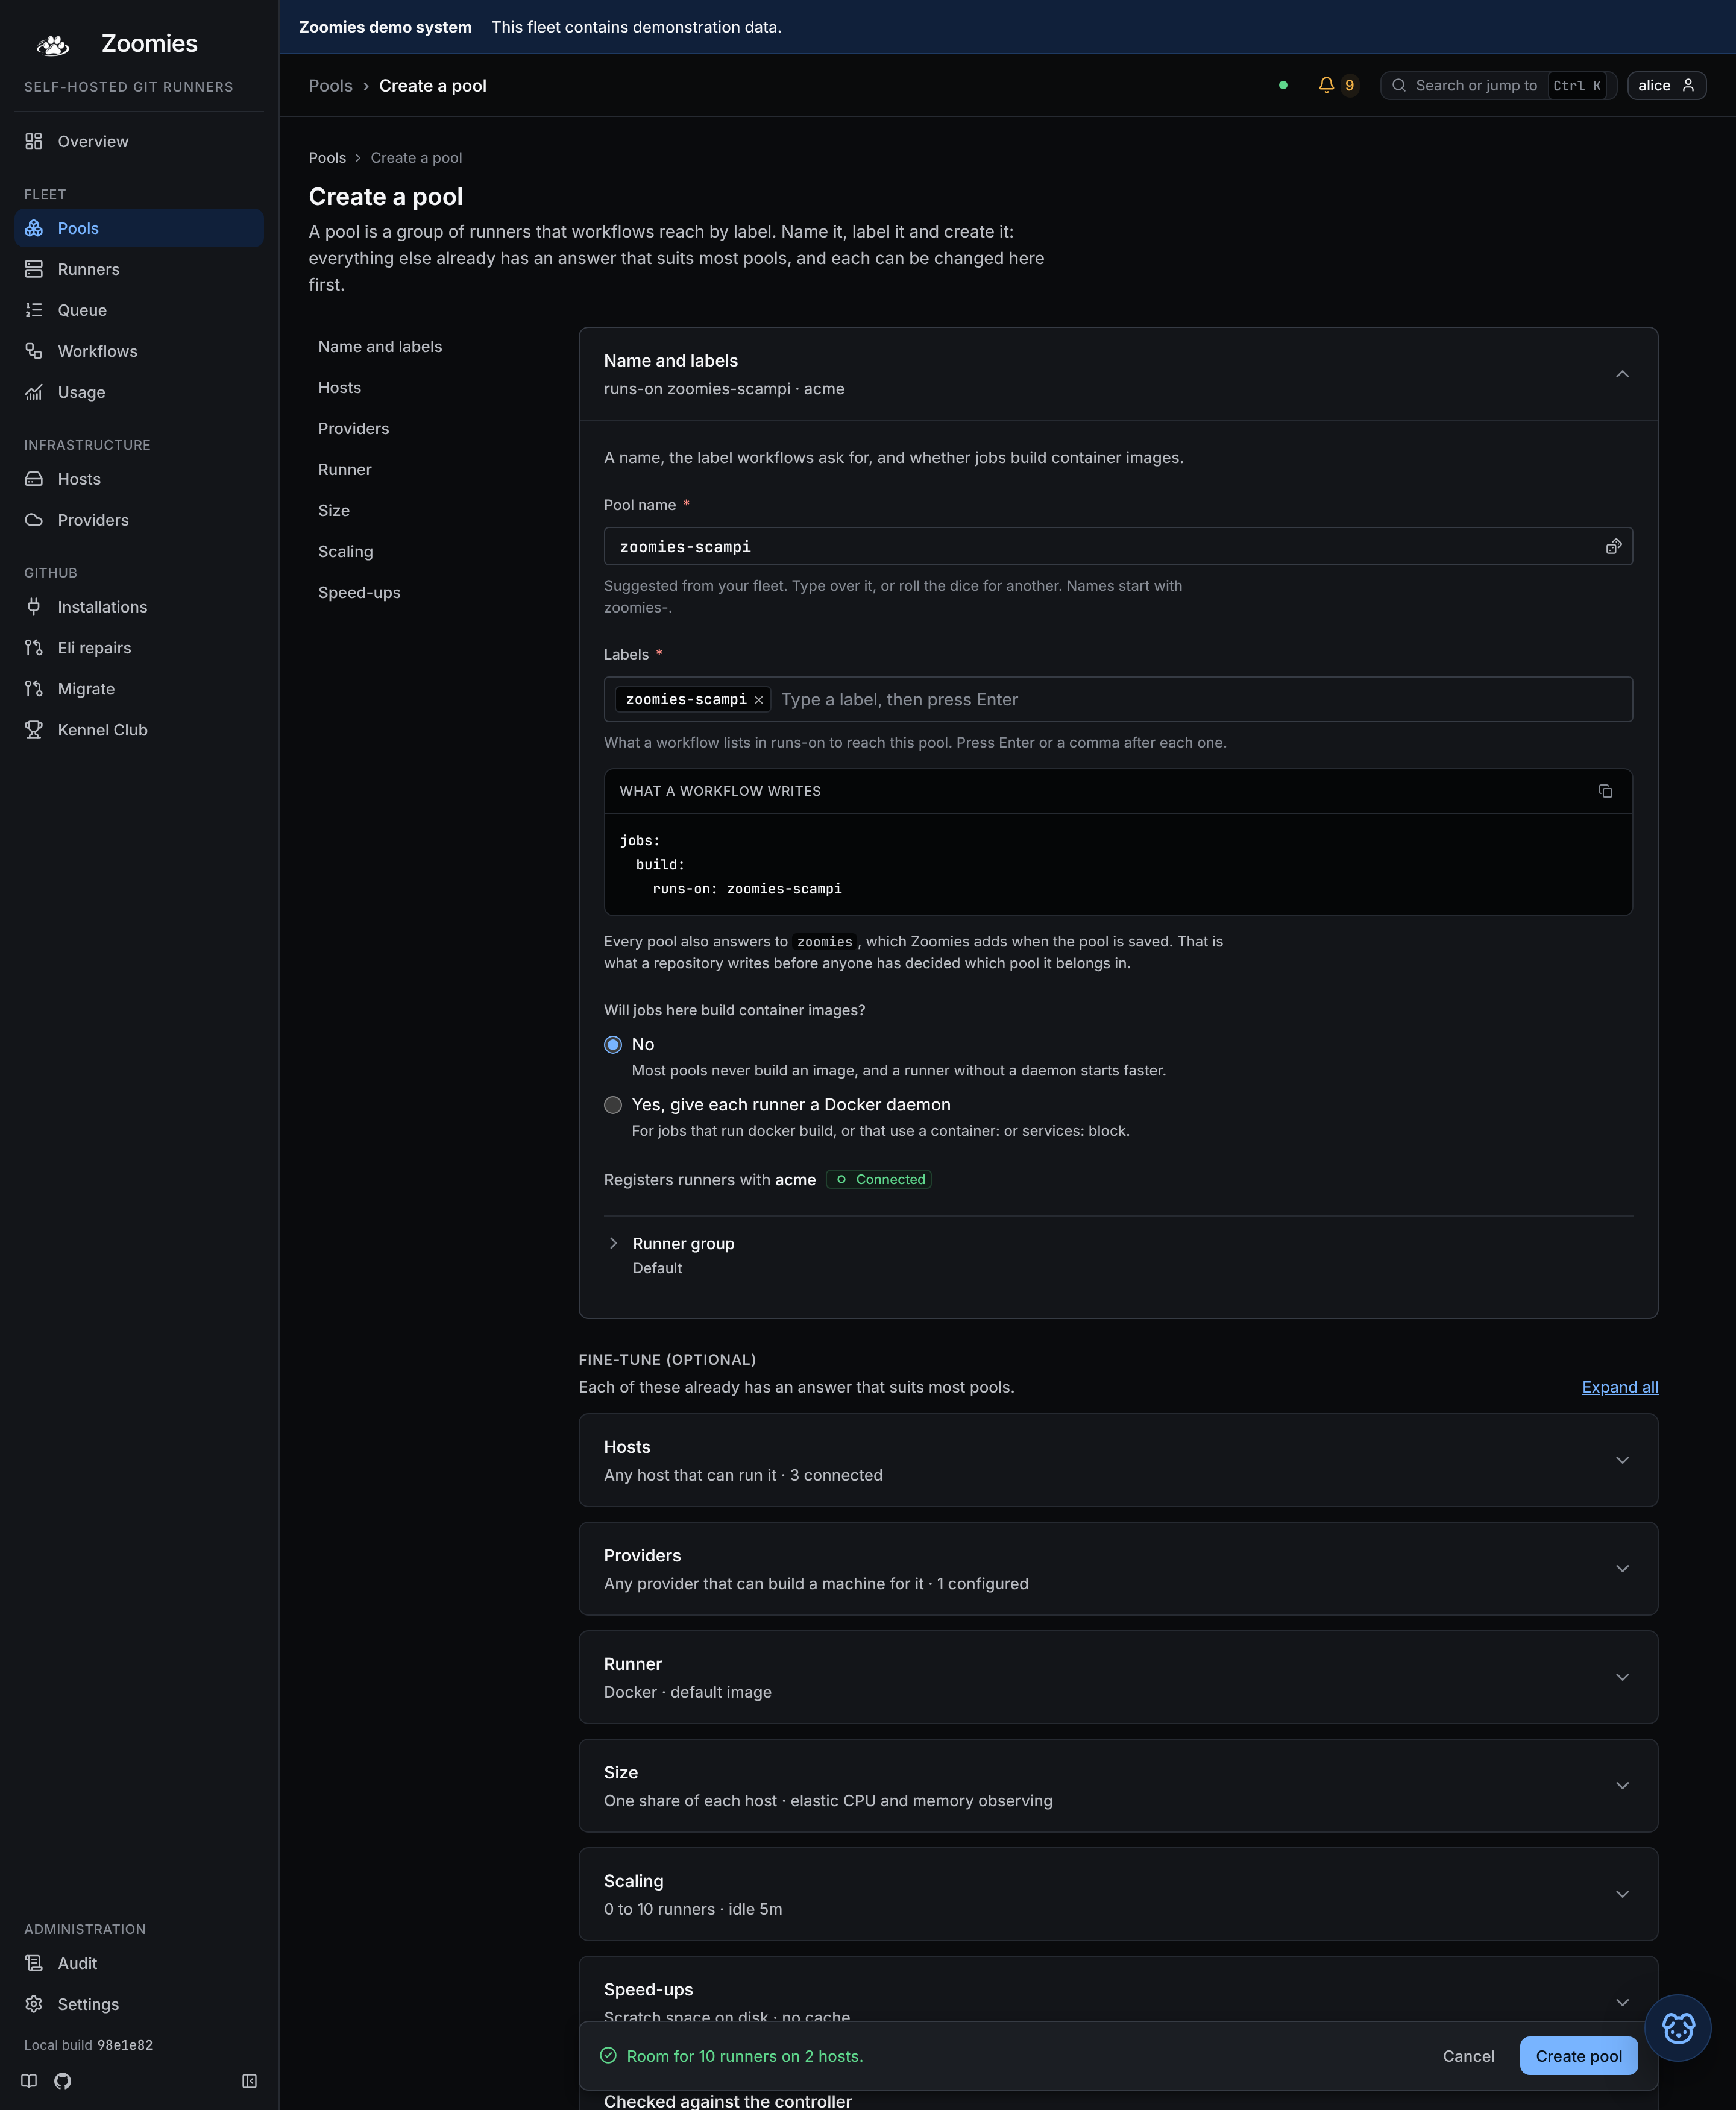This screenshot has height=2110, width=1736.
Task: Expand the Providers fine-tune card
Action: point(1118,1568)
